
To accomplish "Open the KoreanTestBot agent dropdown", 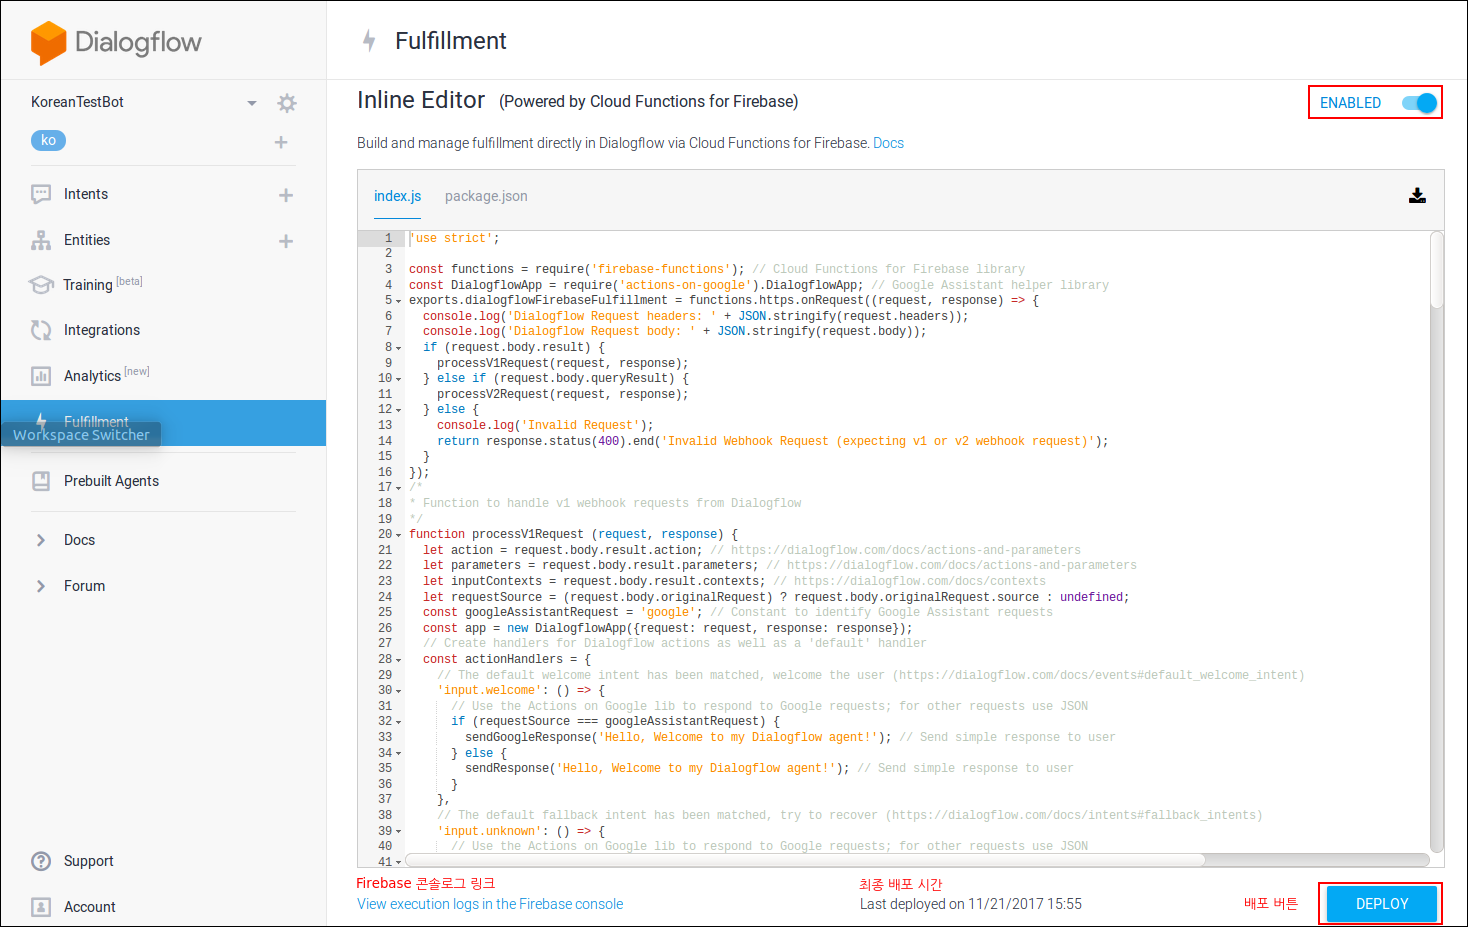I will click(x=252, y=103).
